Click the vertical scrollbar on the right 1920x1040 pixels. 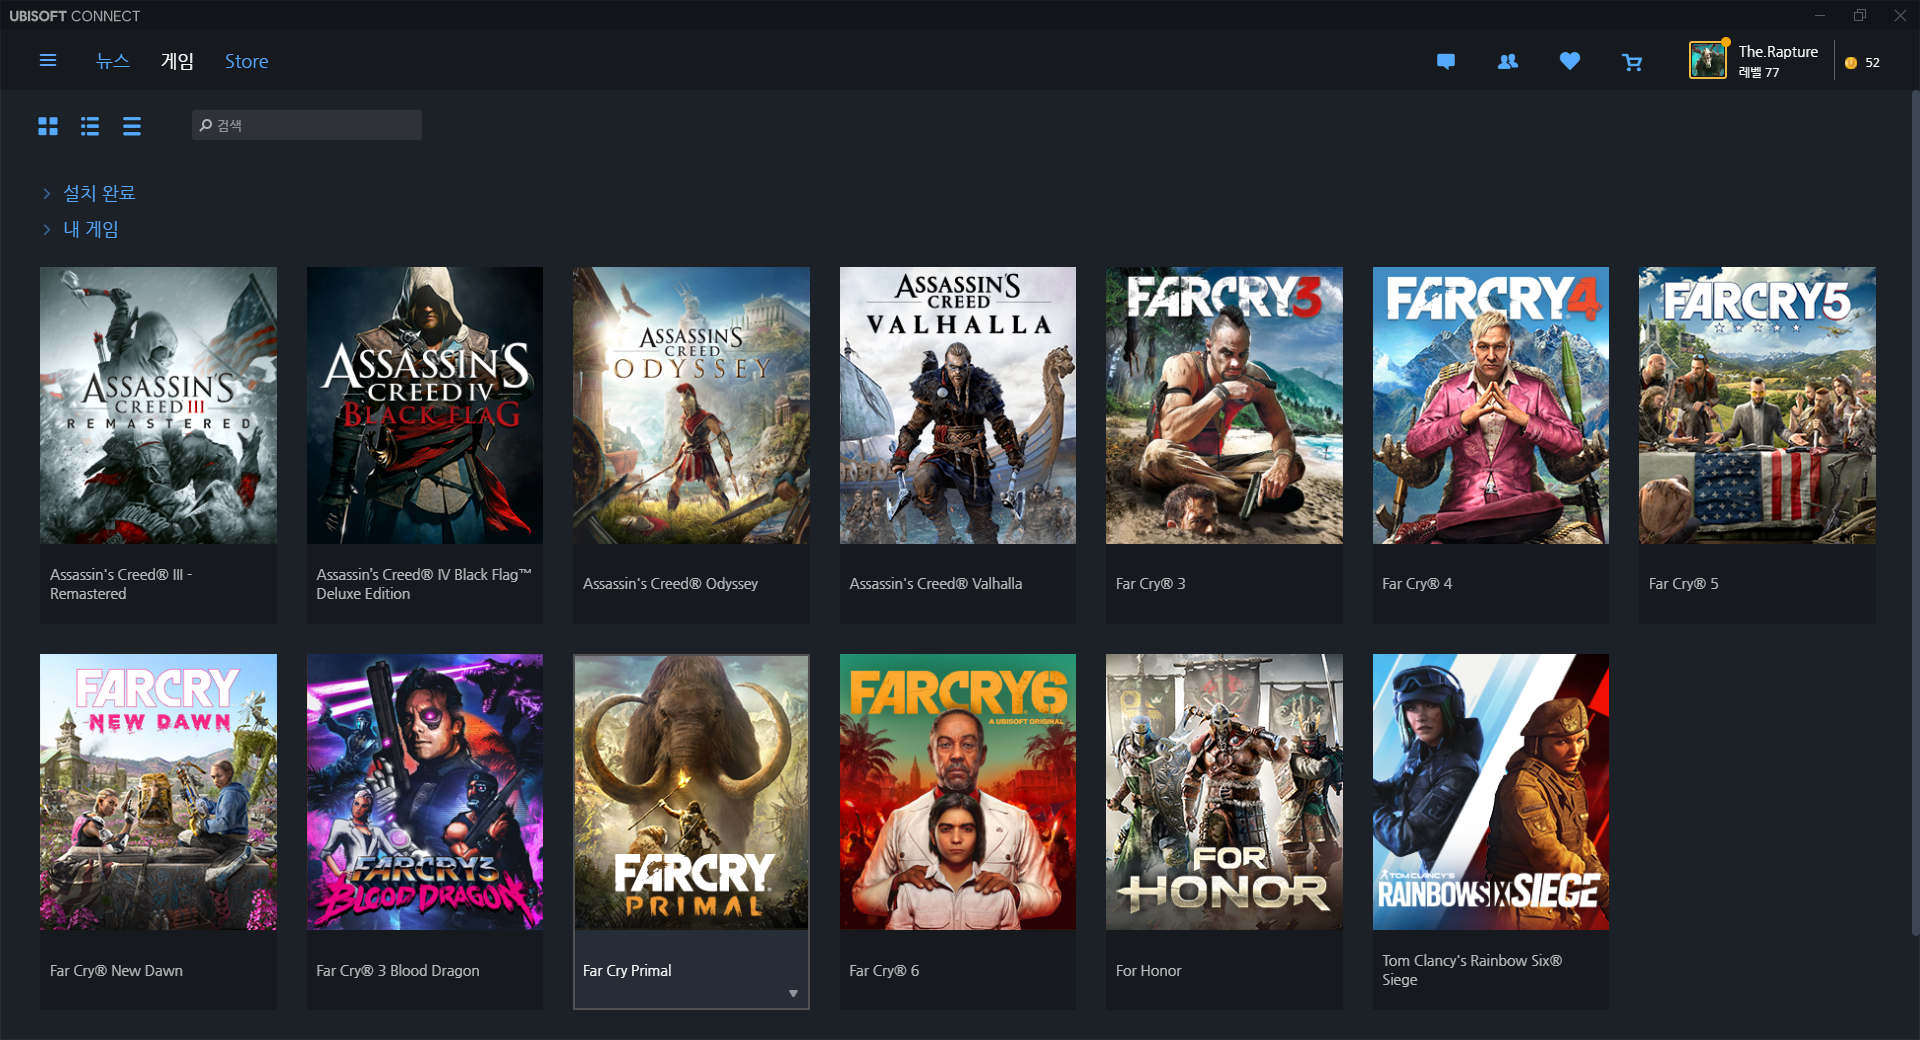tap(1915, 513)
